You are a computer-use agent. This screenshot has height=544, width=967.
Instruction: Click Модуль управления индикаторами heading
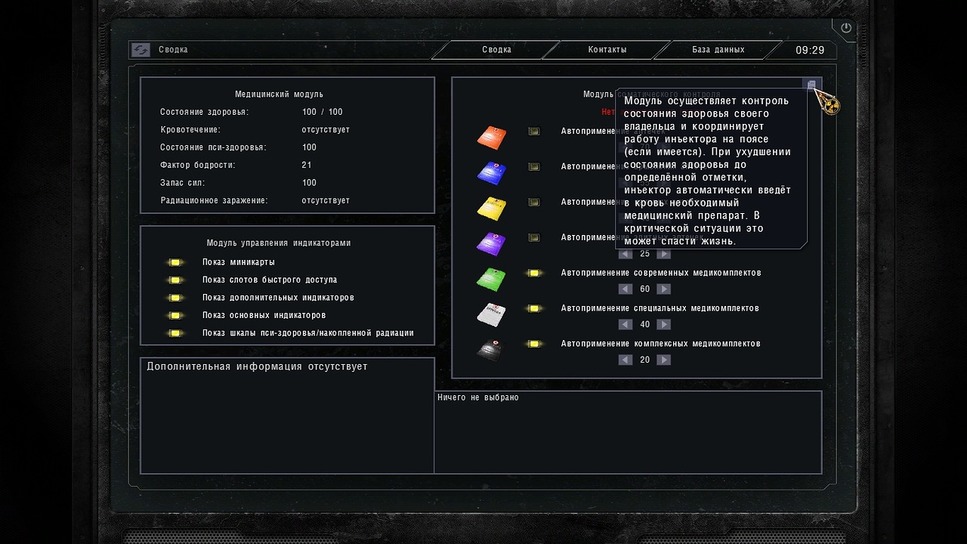[279, 243]
